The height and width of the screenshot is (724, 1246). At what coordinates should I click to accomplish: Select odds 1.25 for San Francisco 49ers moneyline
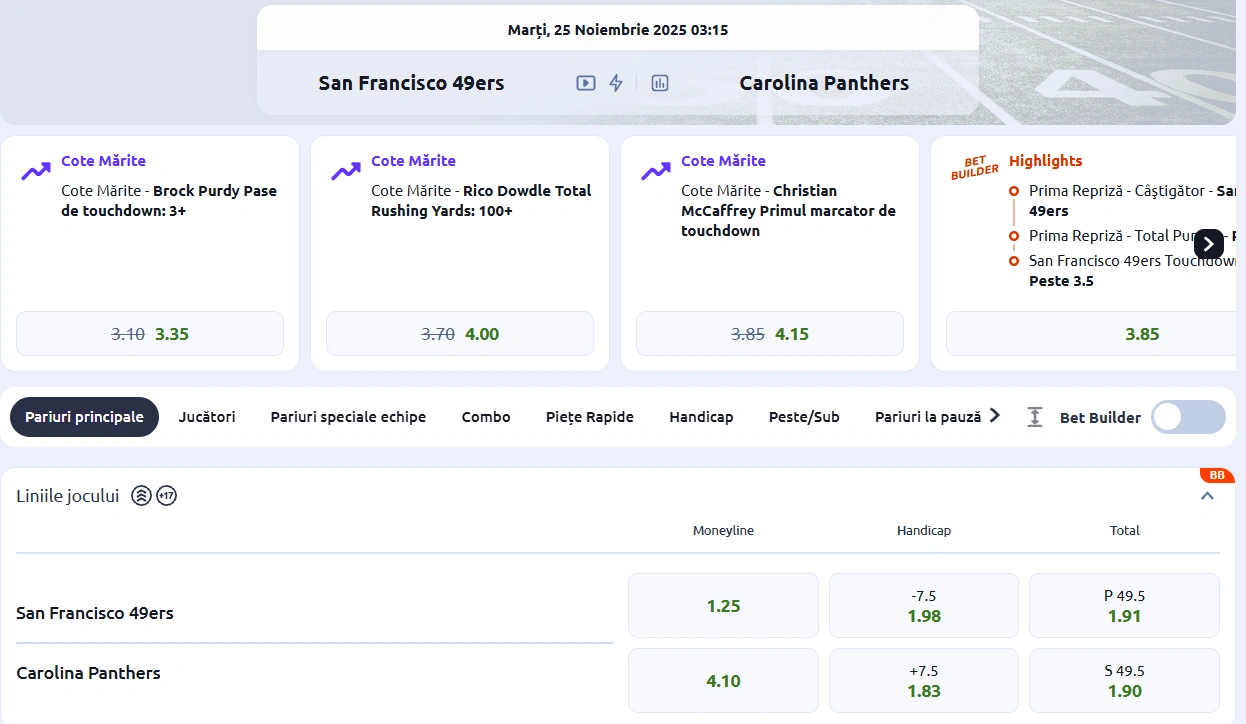pyautogui.click(x=723, y=605)
